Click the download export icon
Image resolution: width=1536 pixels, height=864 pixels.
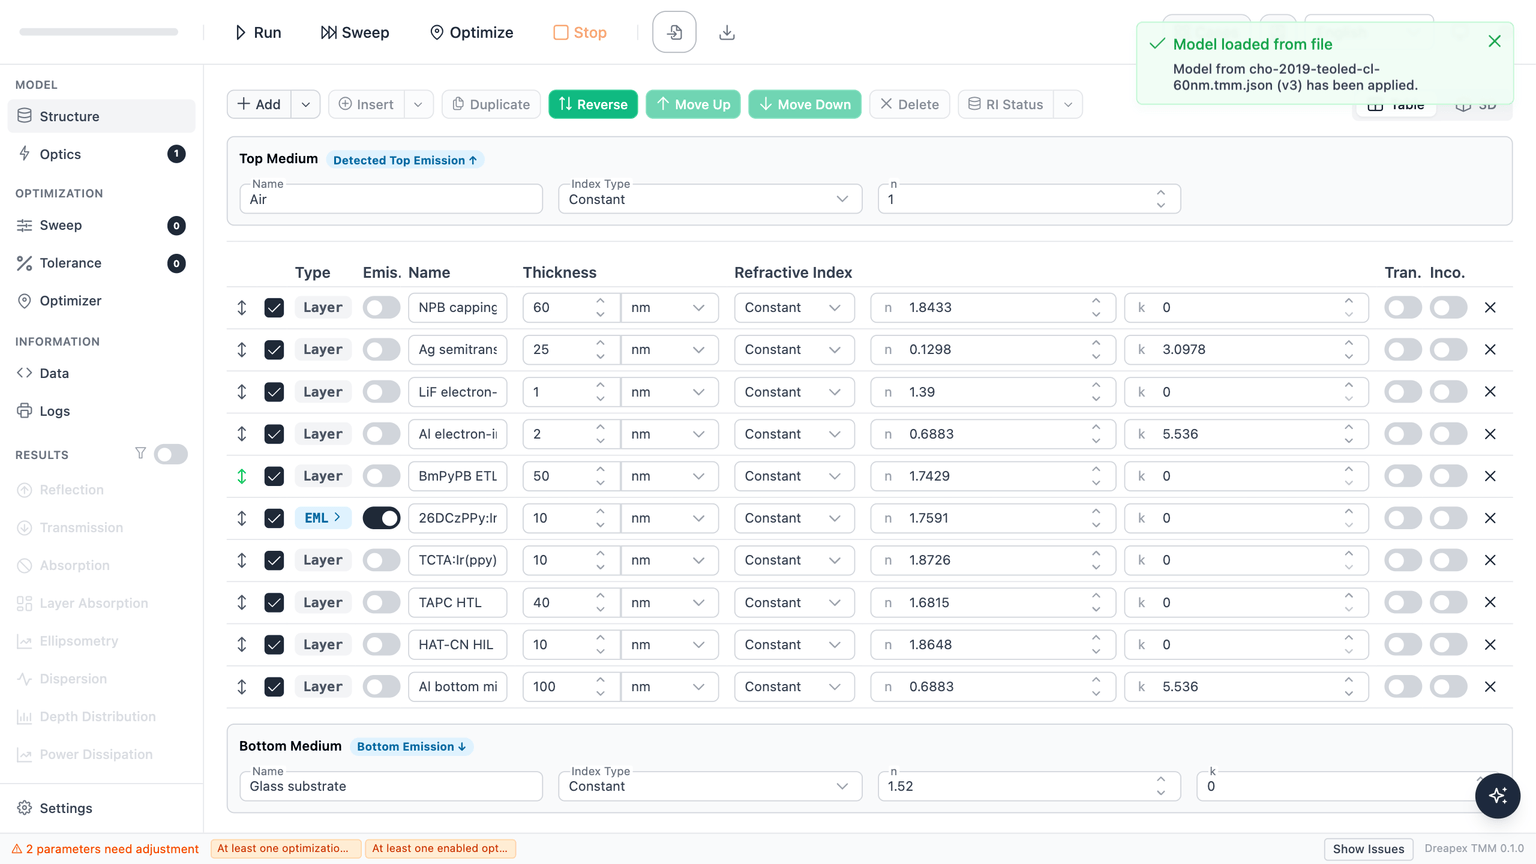[727, 33]
